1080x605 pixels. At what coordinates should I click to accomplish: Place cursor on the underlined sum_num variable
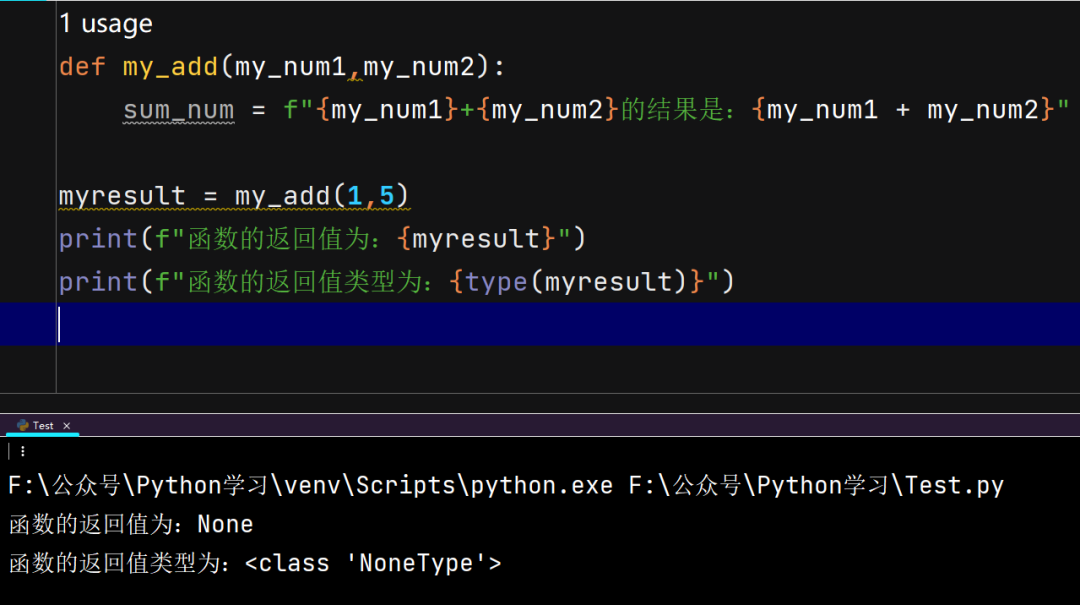[178, 108]
